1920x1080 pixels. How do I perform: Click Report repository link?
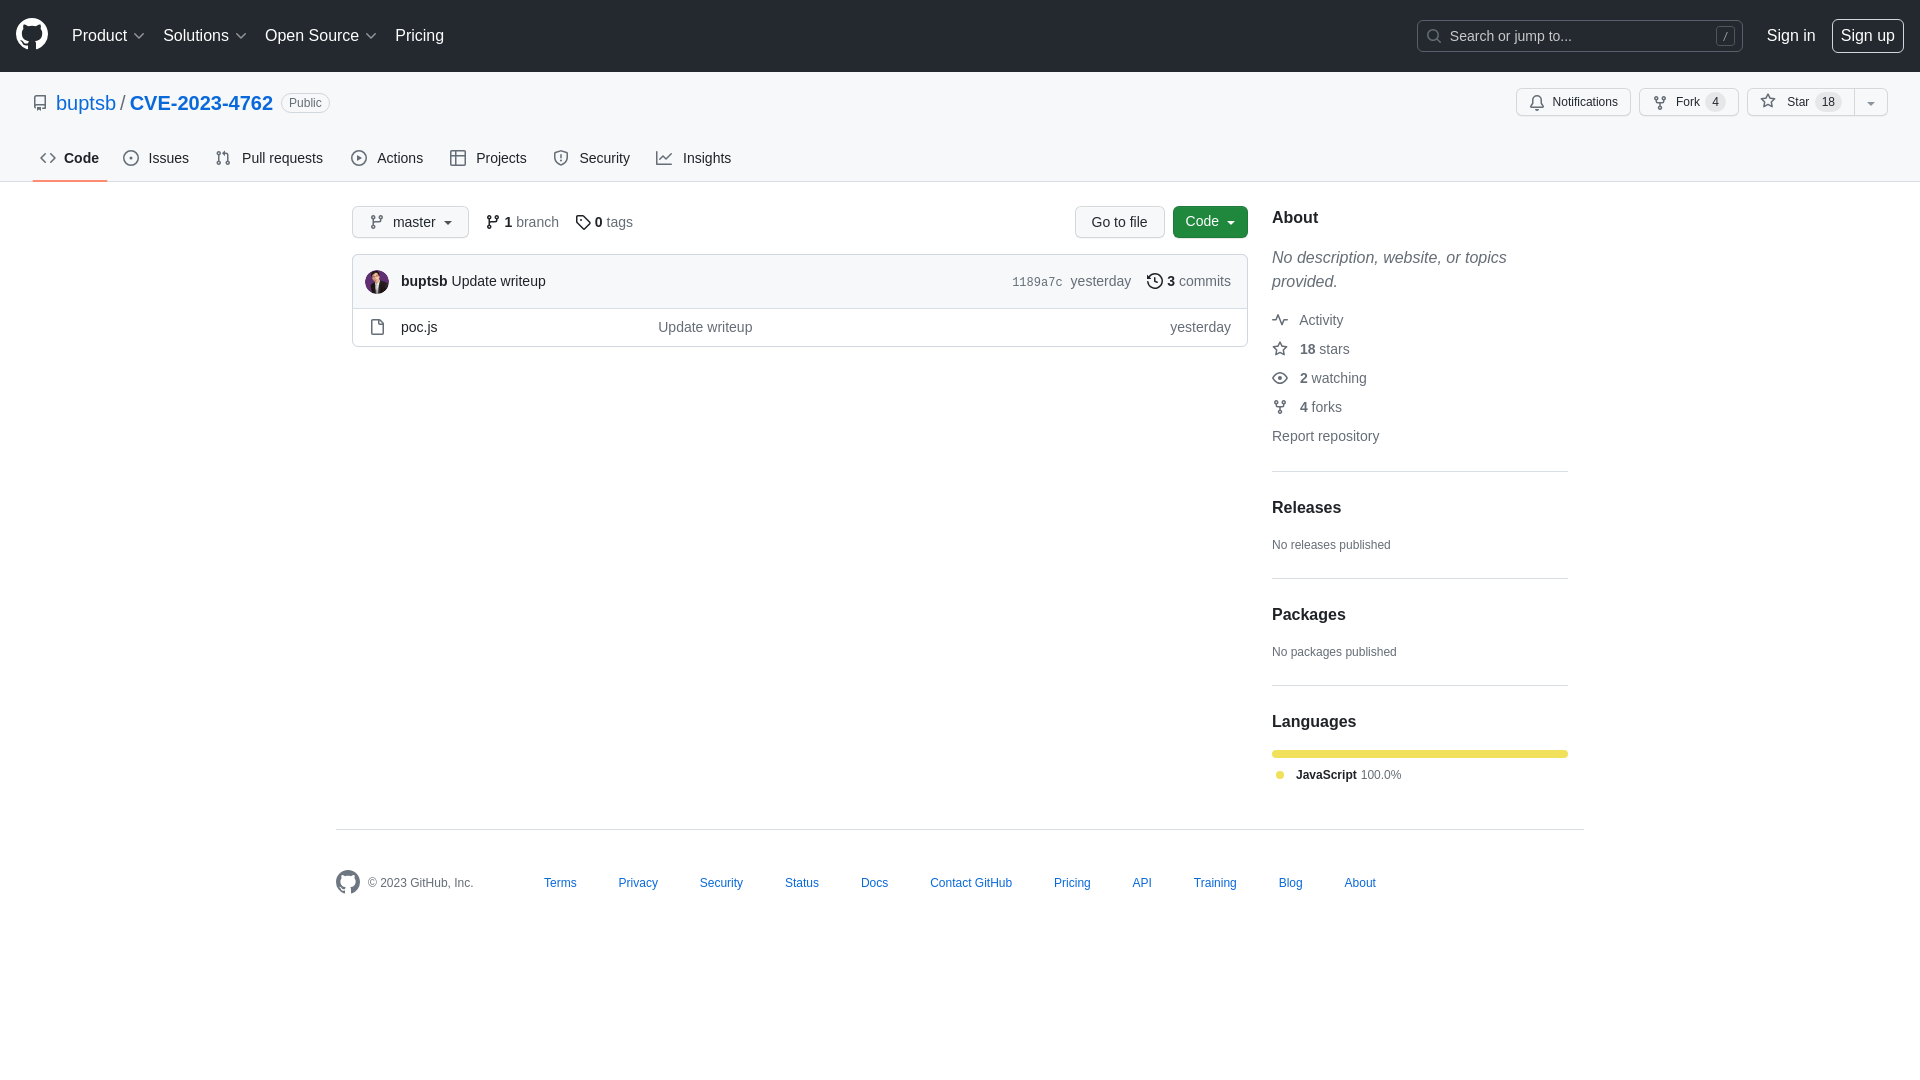[1325, 436]
